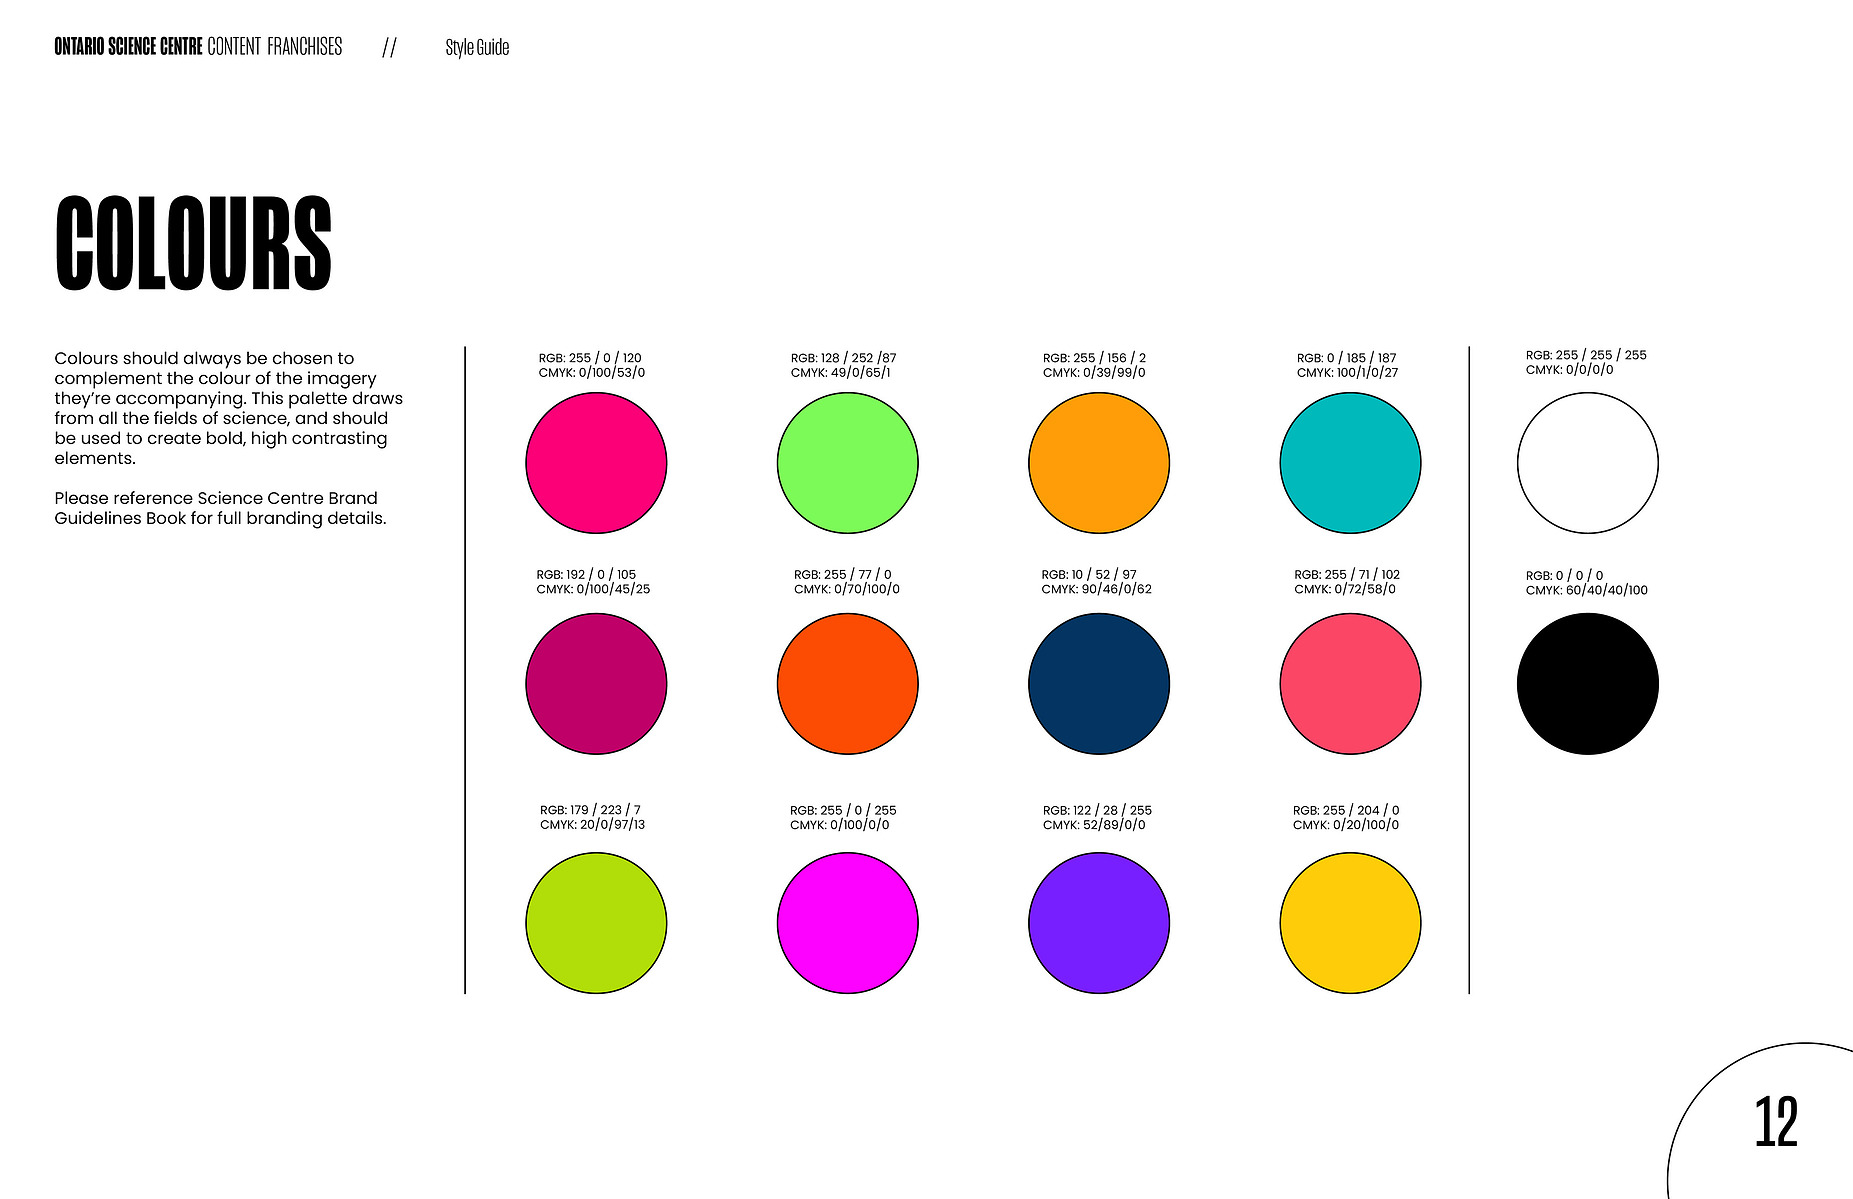Click the black swatch RGB 0/0/0

click(x=1588, y=684)
